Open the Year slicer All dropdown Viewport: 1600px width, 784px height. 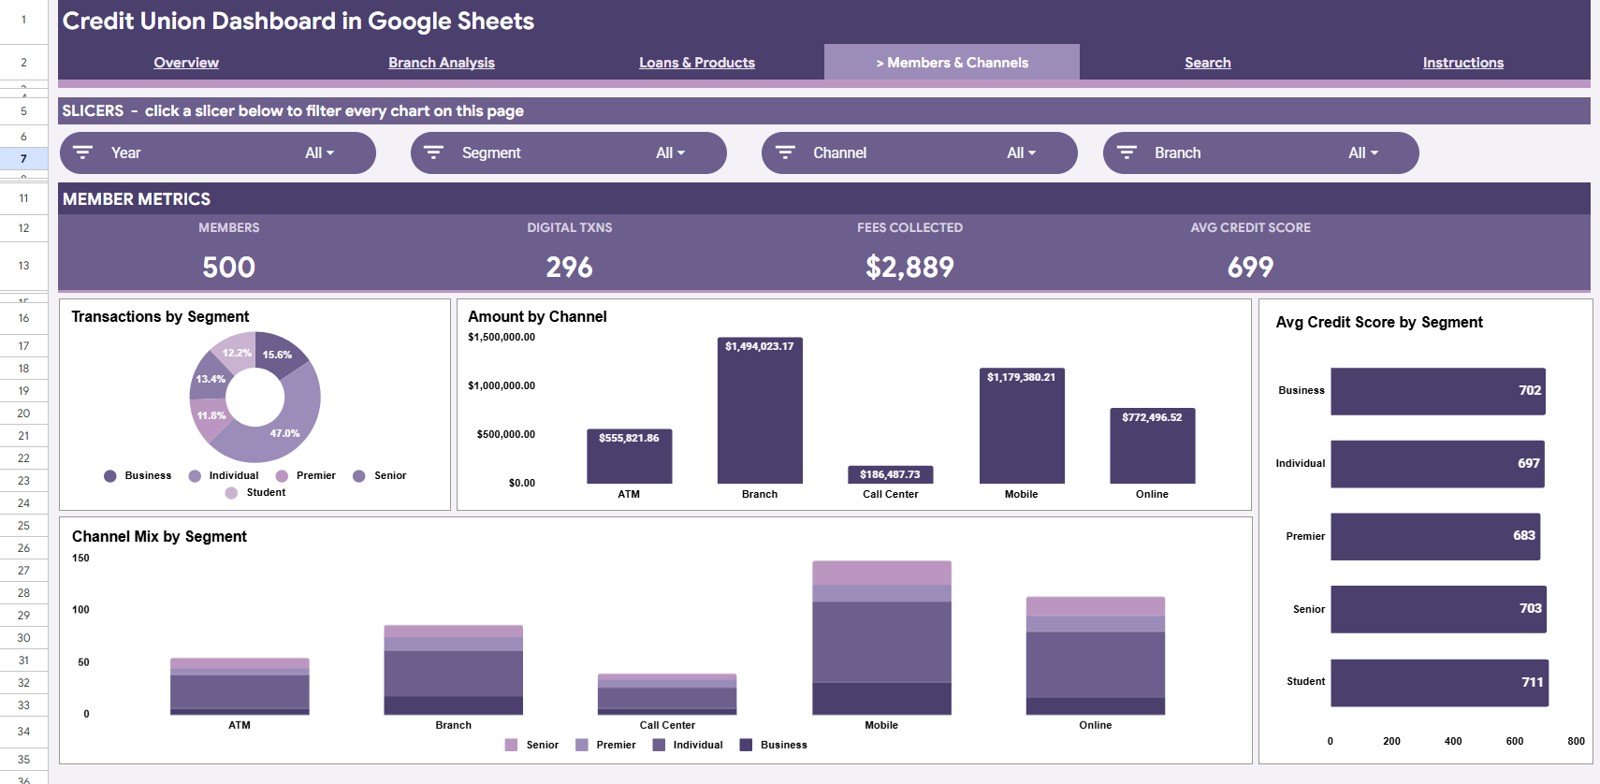coord(320,153)
